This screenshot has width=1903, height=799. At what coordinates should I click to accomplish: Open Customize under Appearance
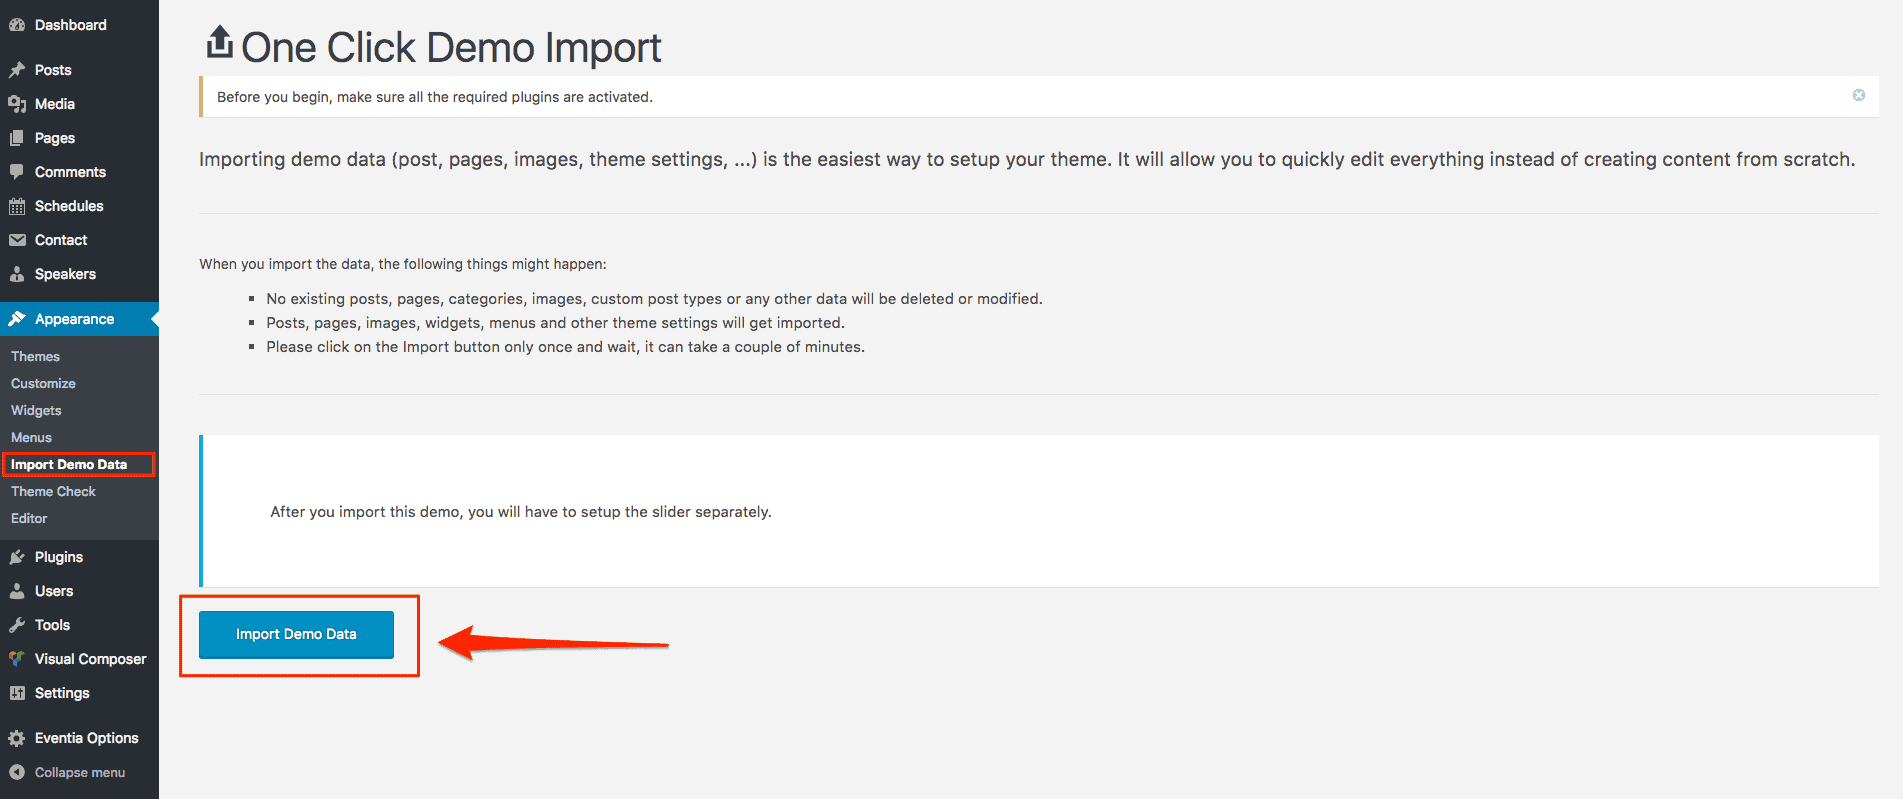43,383
